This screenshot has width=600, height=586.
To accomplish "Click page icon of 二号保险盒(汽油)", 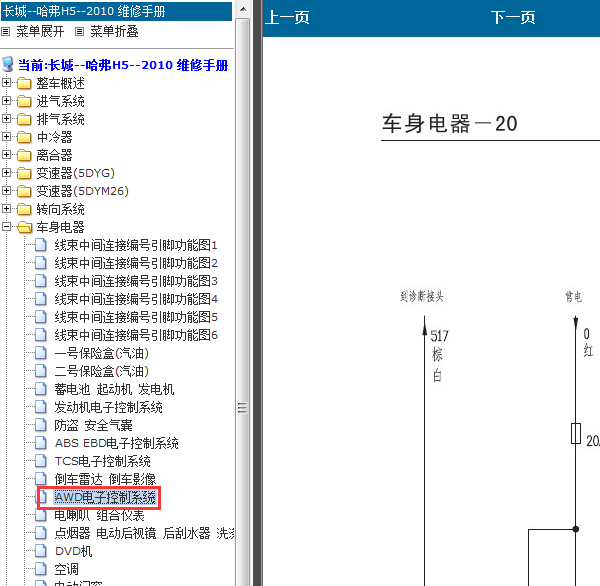I will pos(41,371).
